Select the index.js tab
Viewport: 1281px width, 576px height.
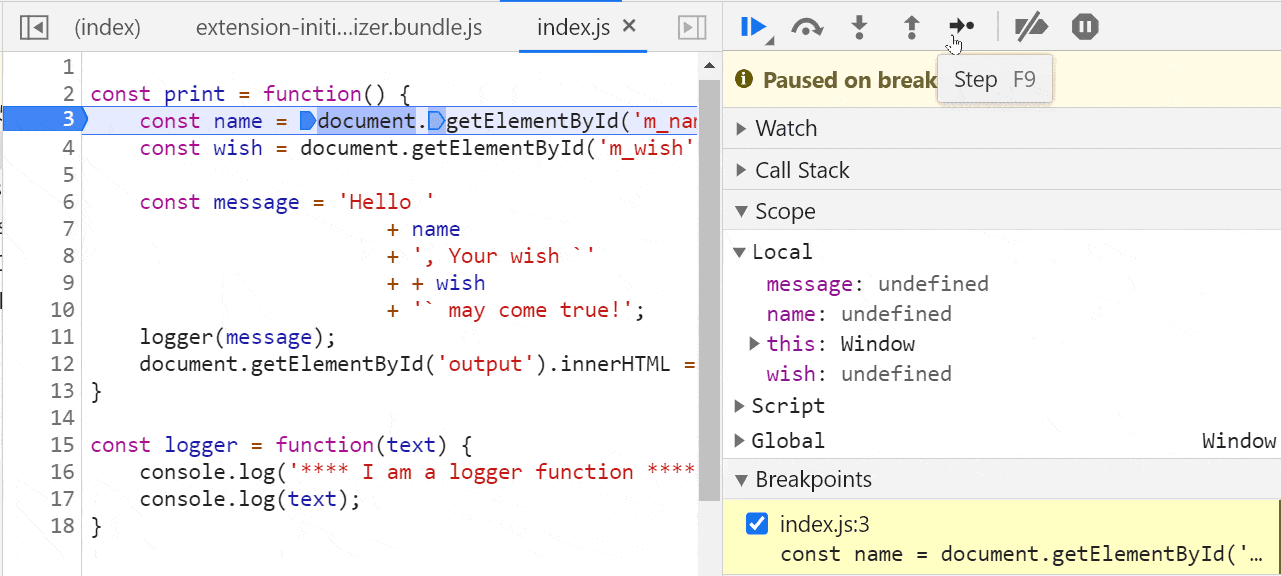[x=573, y=27]
